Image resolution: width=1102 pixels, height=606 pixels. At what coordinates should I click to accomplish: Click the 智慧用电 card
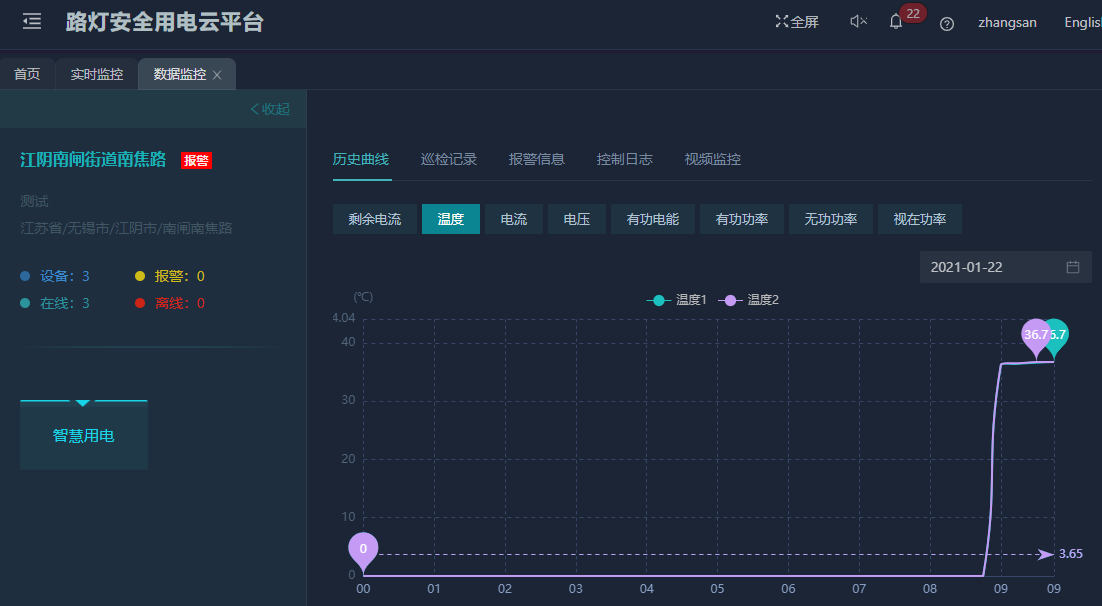point(84,436)
